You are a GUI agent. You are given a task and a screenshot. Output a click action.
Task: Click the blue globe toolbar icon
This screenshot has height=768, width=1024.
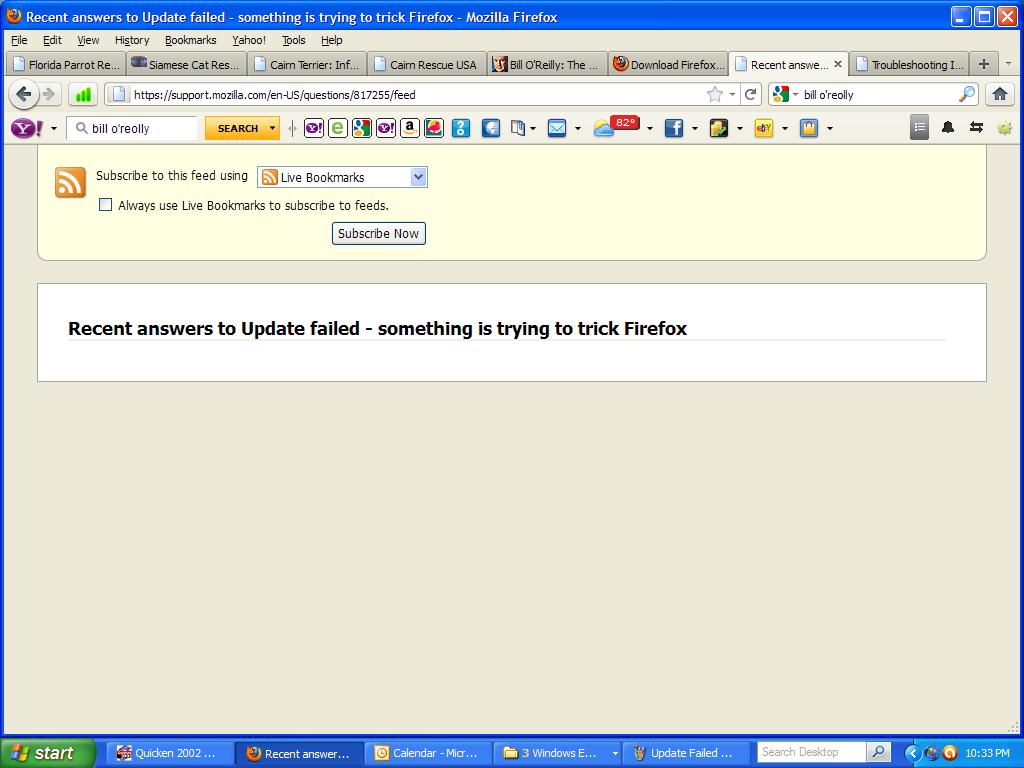click(491, 129)
